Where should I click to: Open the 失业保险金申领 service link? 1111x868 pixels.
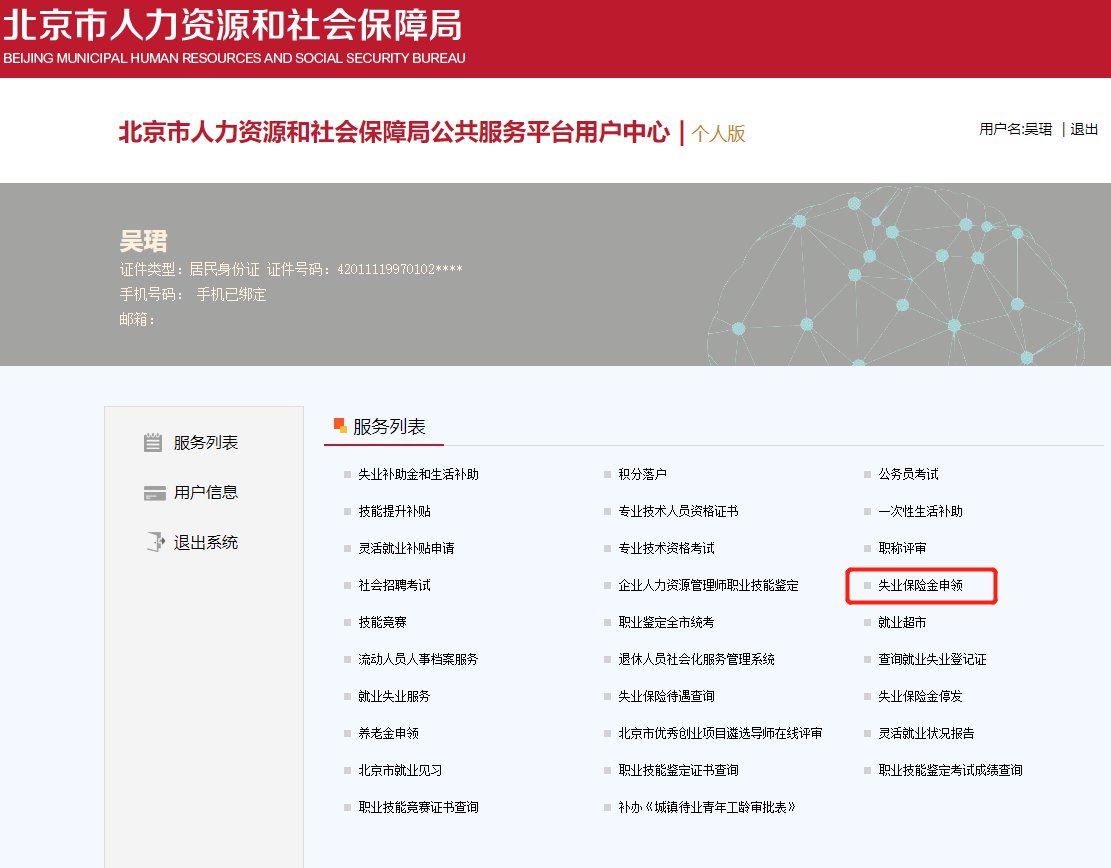click(920, 586)
